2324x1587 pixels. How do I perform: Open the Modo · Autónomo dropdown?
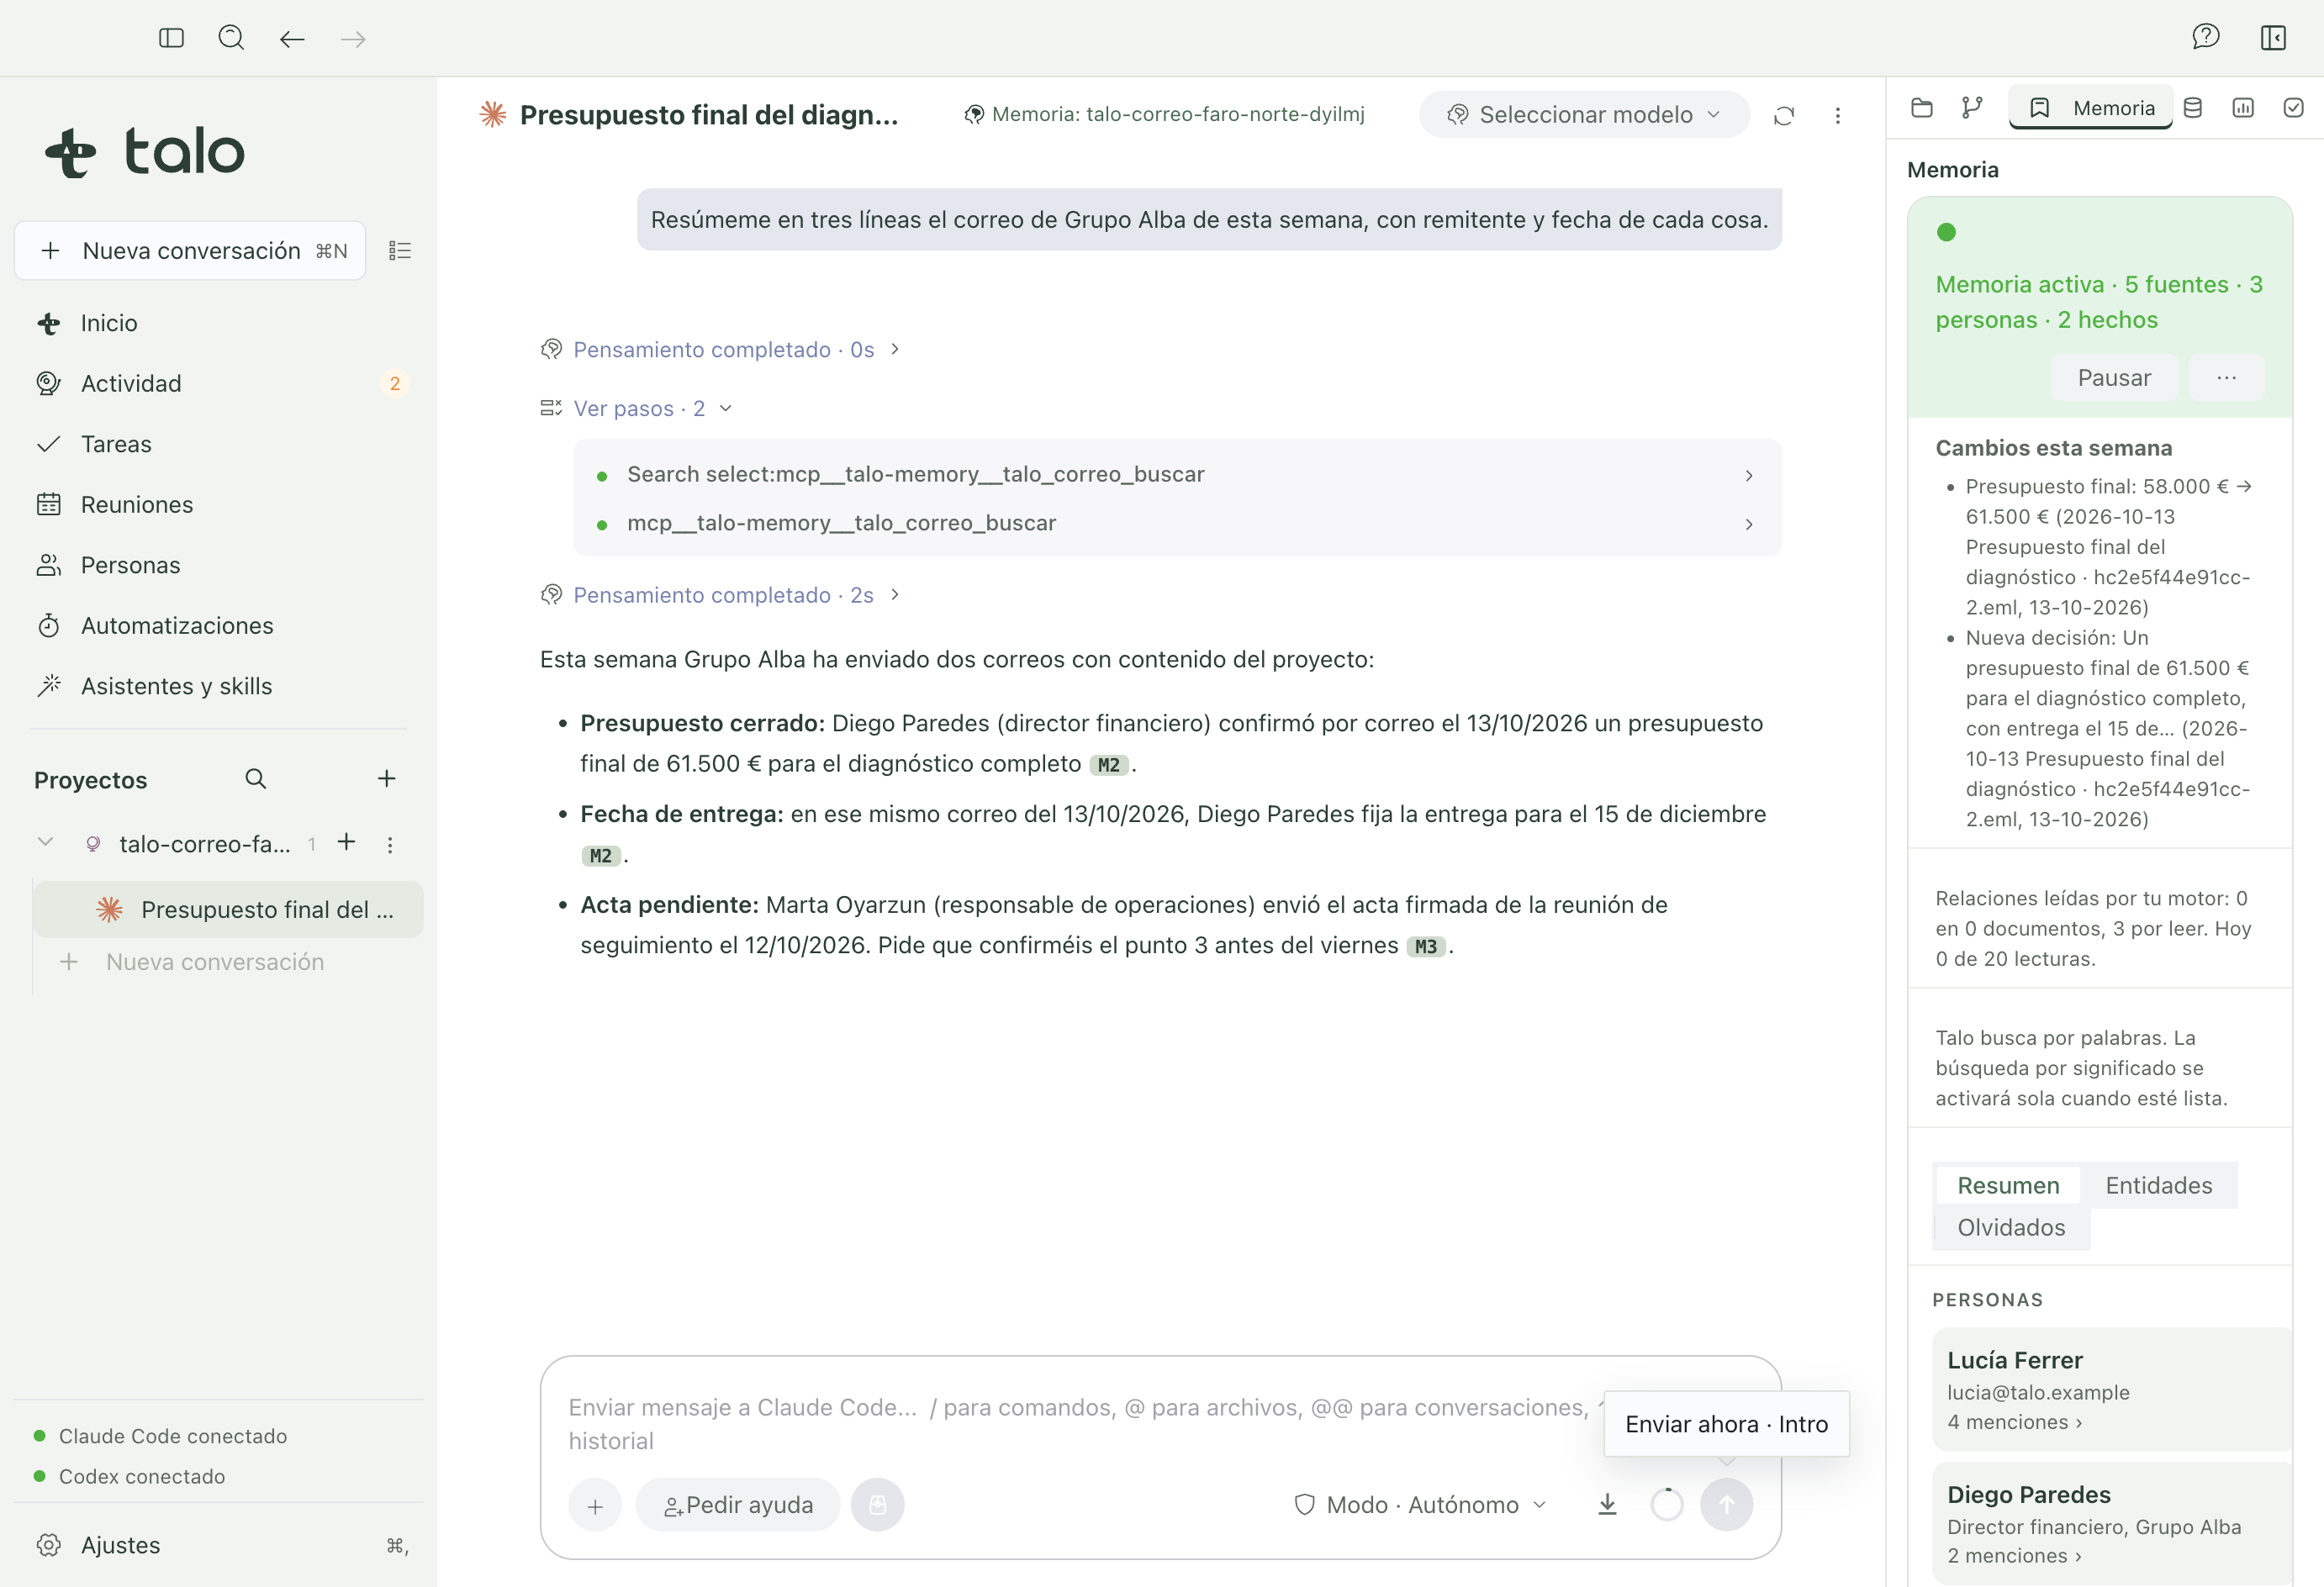1420,1505
